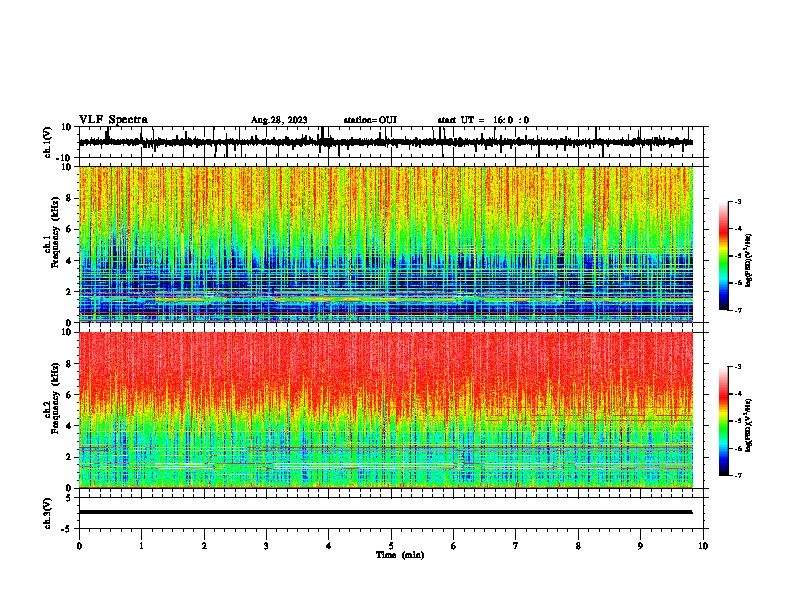Screen dimensions: 792x612
Task: Click tick label "5" on the Time axis
Action: [x=391, y=546]
